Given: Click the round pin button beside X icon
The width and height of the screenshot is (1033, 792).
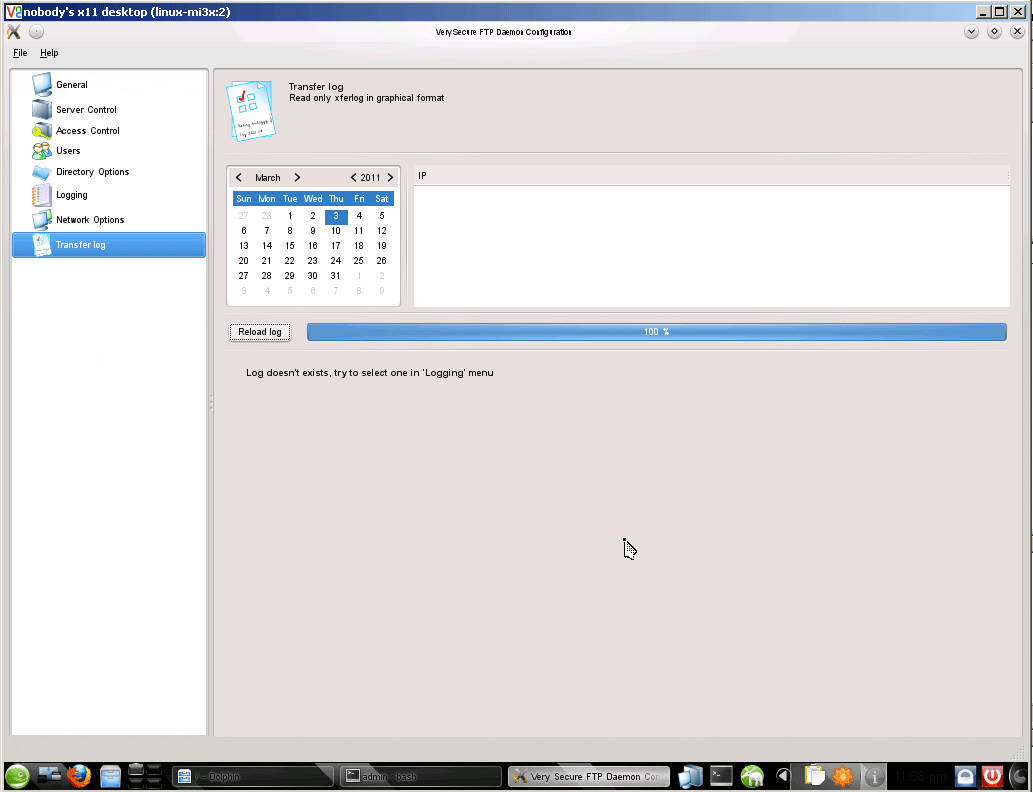Looking at the screenshot, I should point(37,32).
